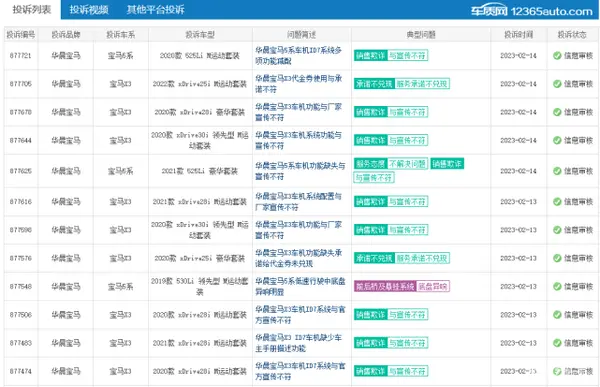This screenshot has width=600, height=387.
Task: Open complaint link 华晨宝马5系车机ID7系统多项功能减配
Action: point(298,56)
